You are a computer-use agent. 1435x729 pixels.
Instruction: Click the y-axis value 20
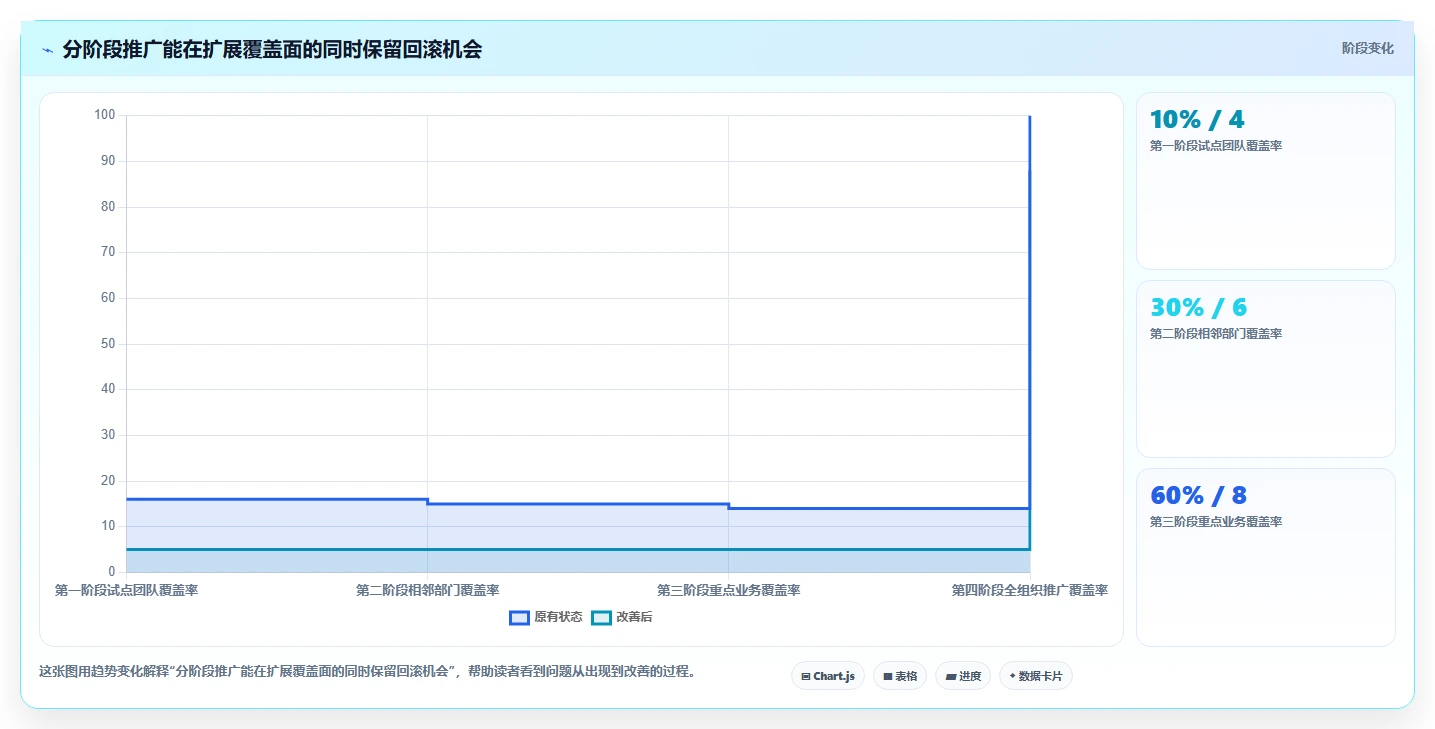click(x=108, y=481)
